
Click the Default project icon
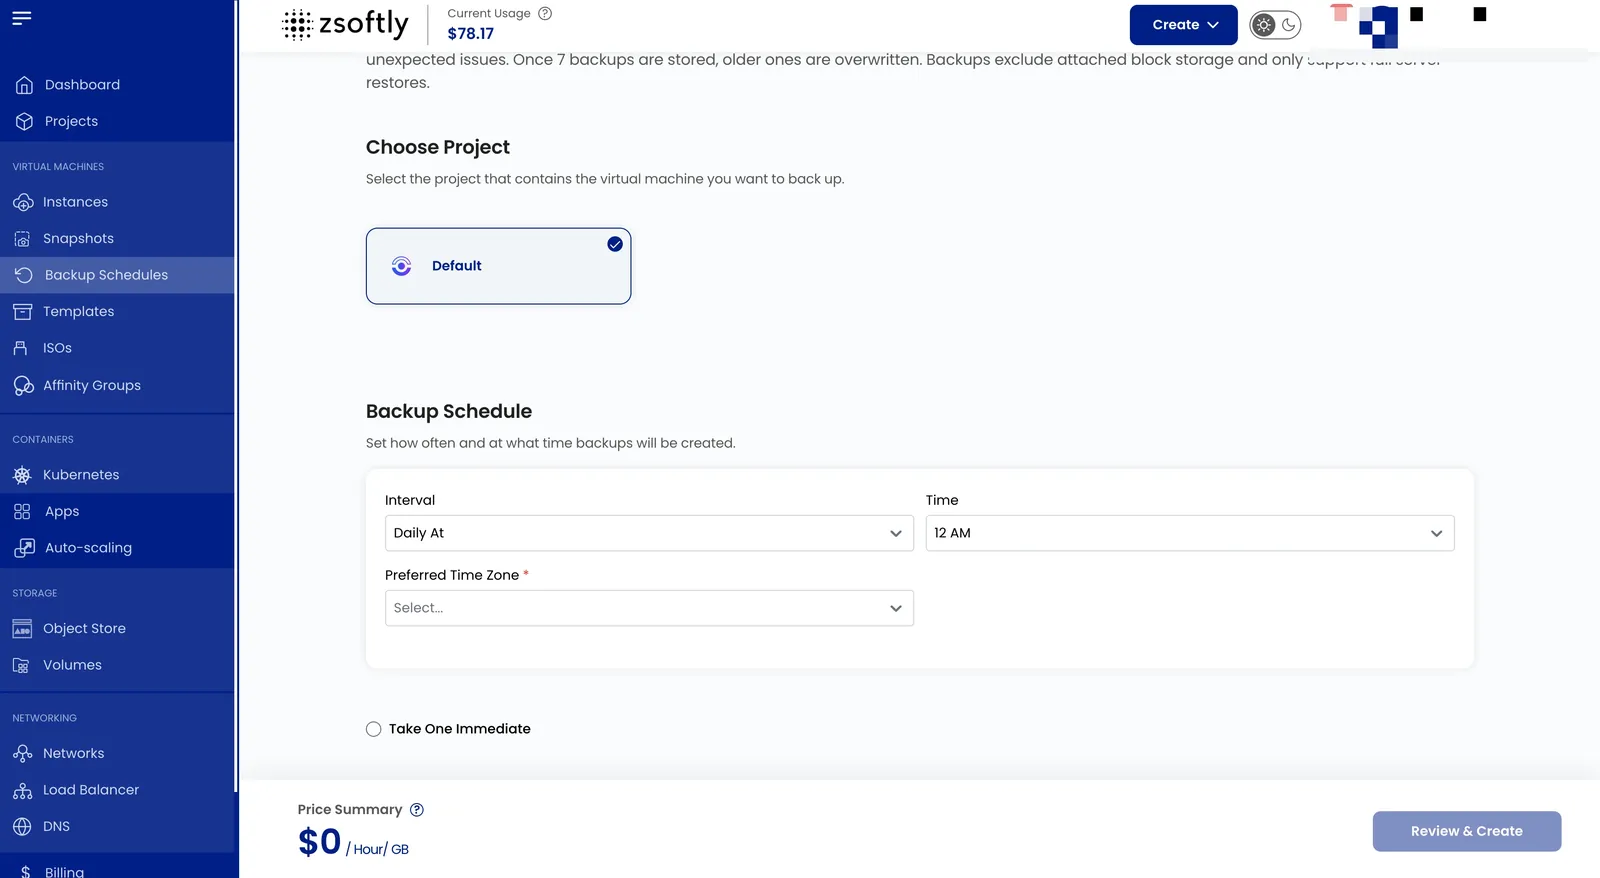point(401,266)
